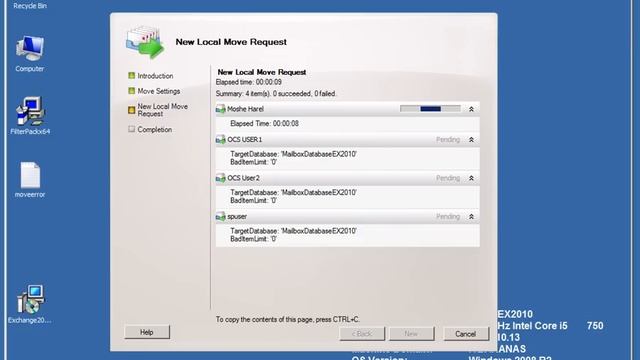Go to the Completion wizard step

[x=155, y=129]
